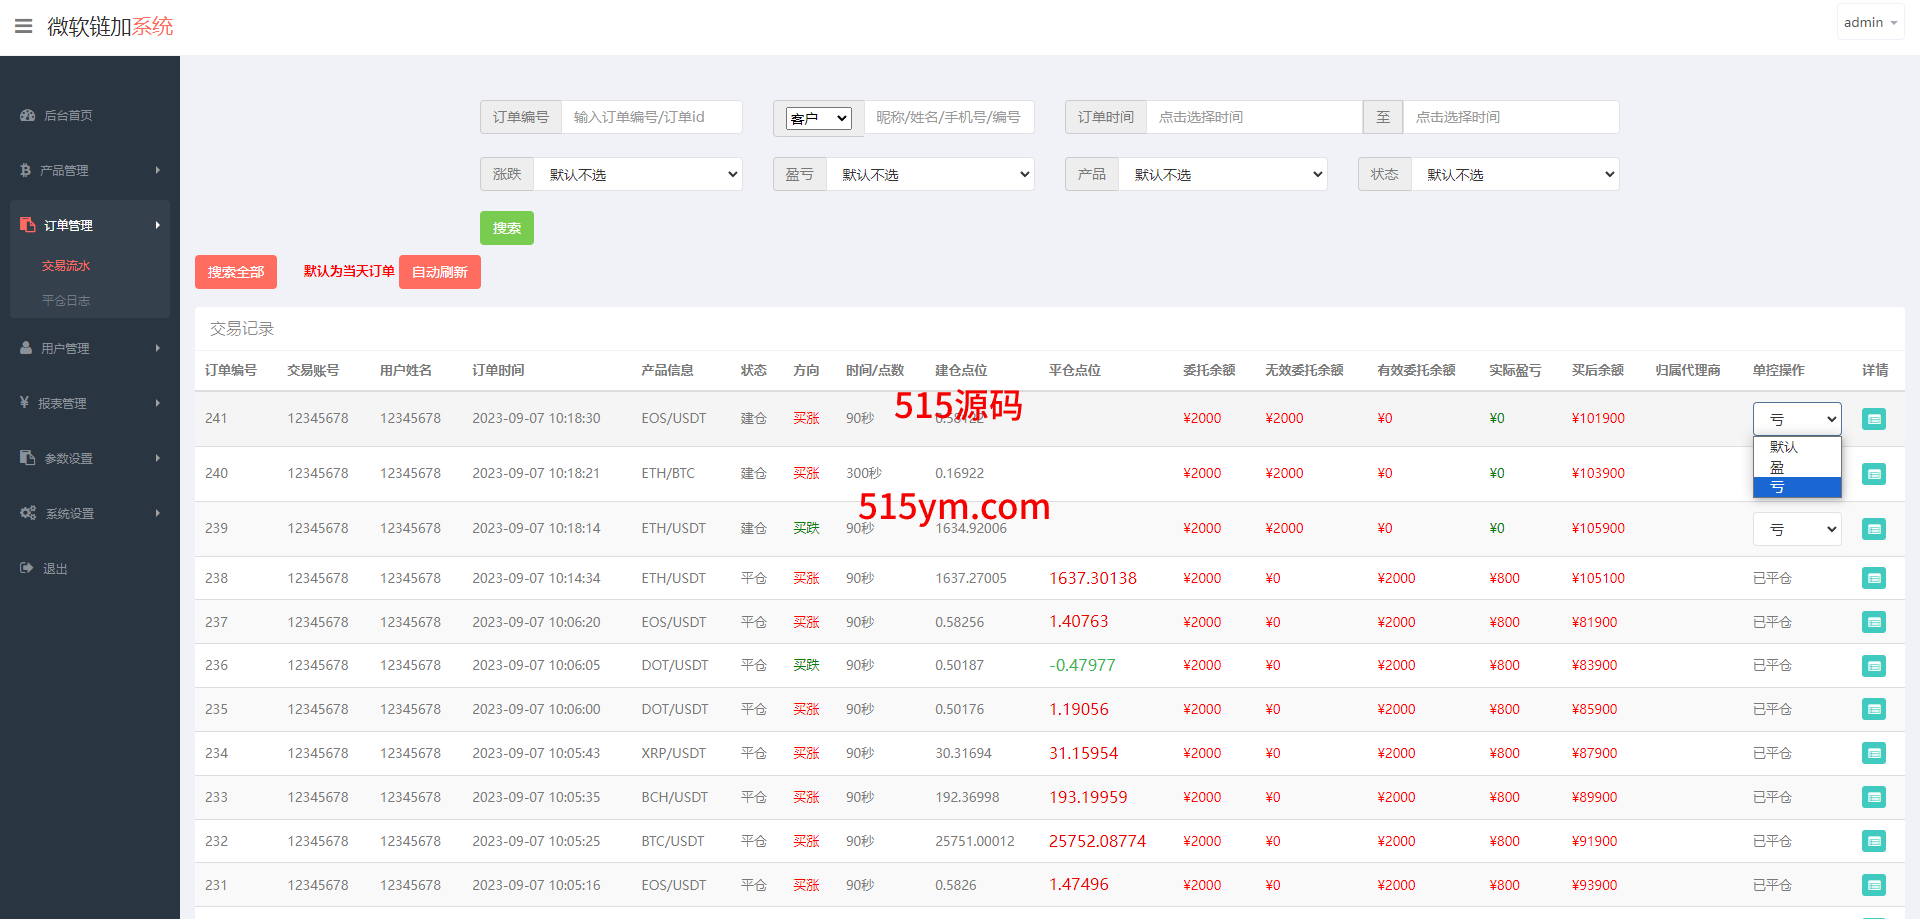The width and height of the screenshot is (1920, 919).
Task: Click the user icon beside 用户管理
Action: [26, 348]
